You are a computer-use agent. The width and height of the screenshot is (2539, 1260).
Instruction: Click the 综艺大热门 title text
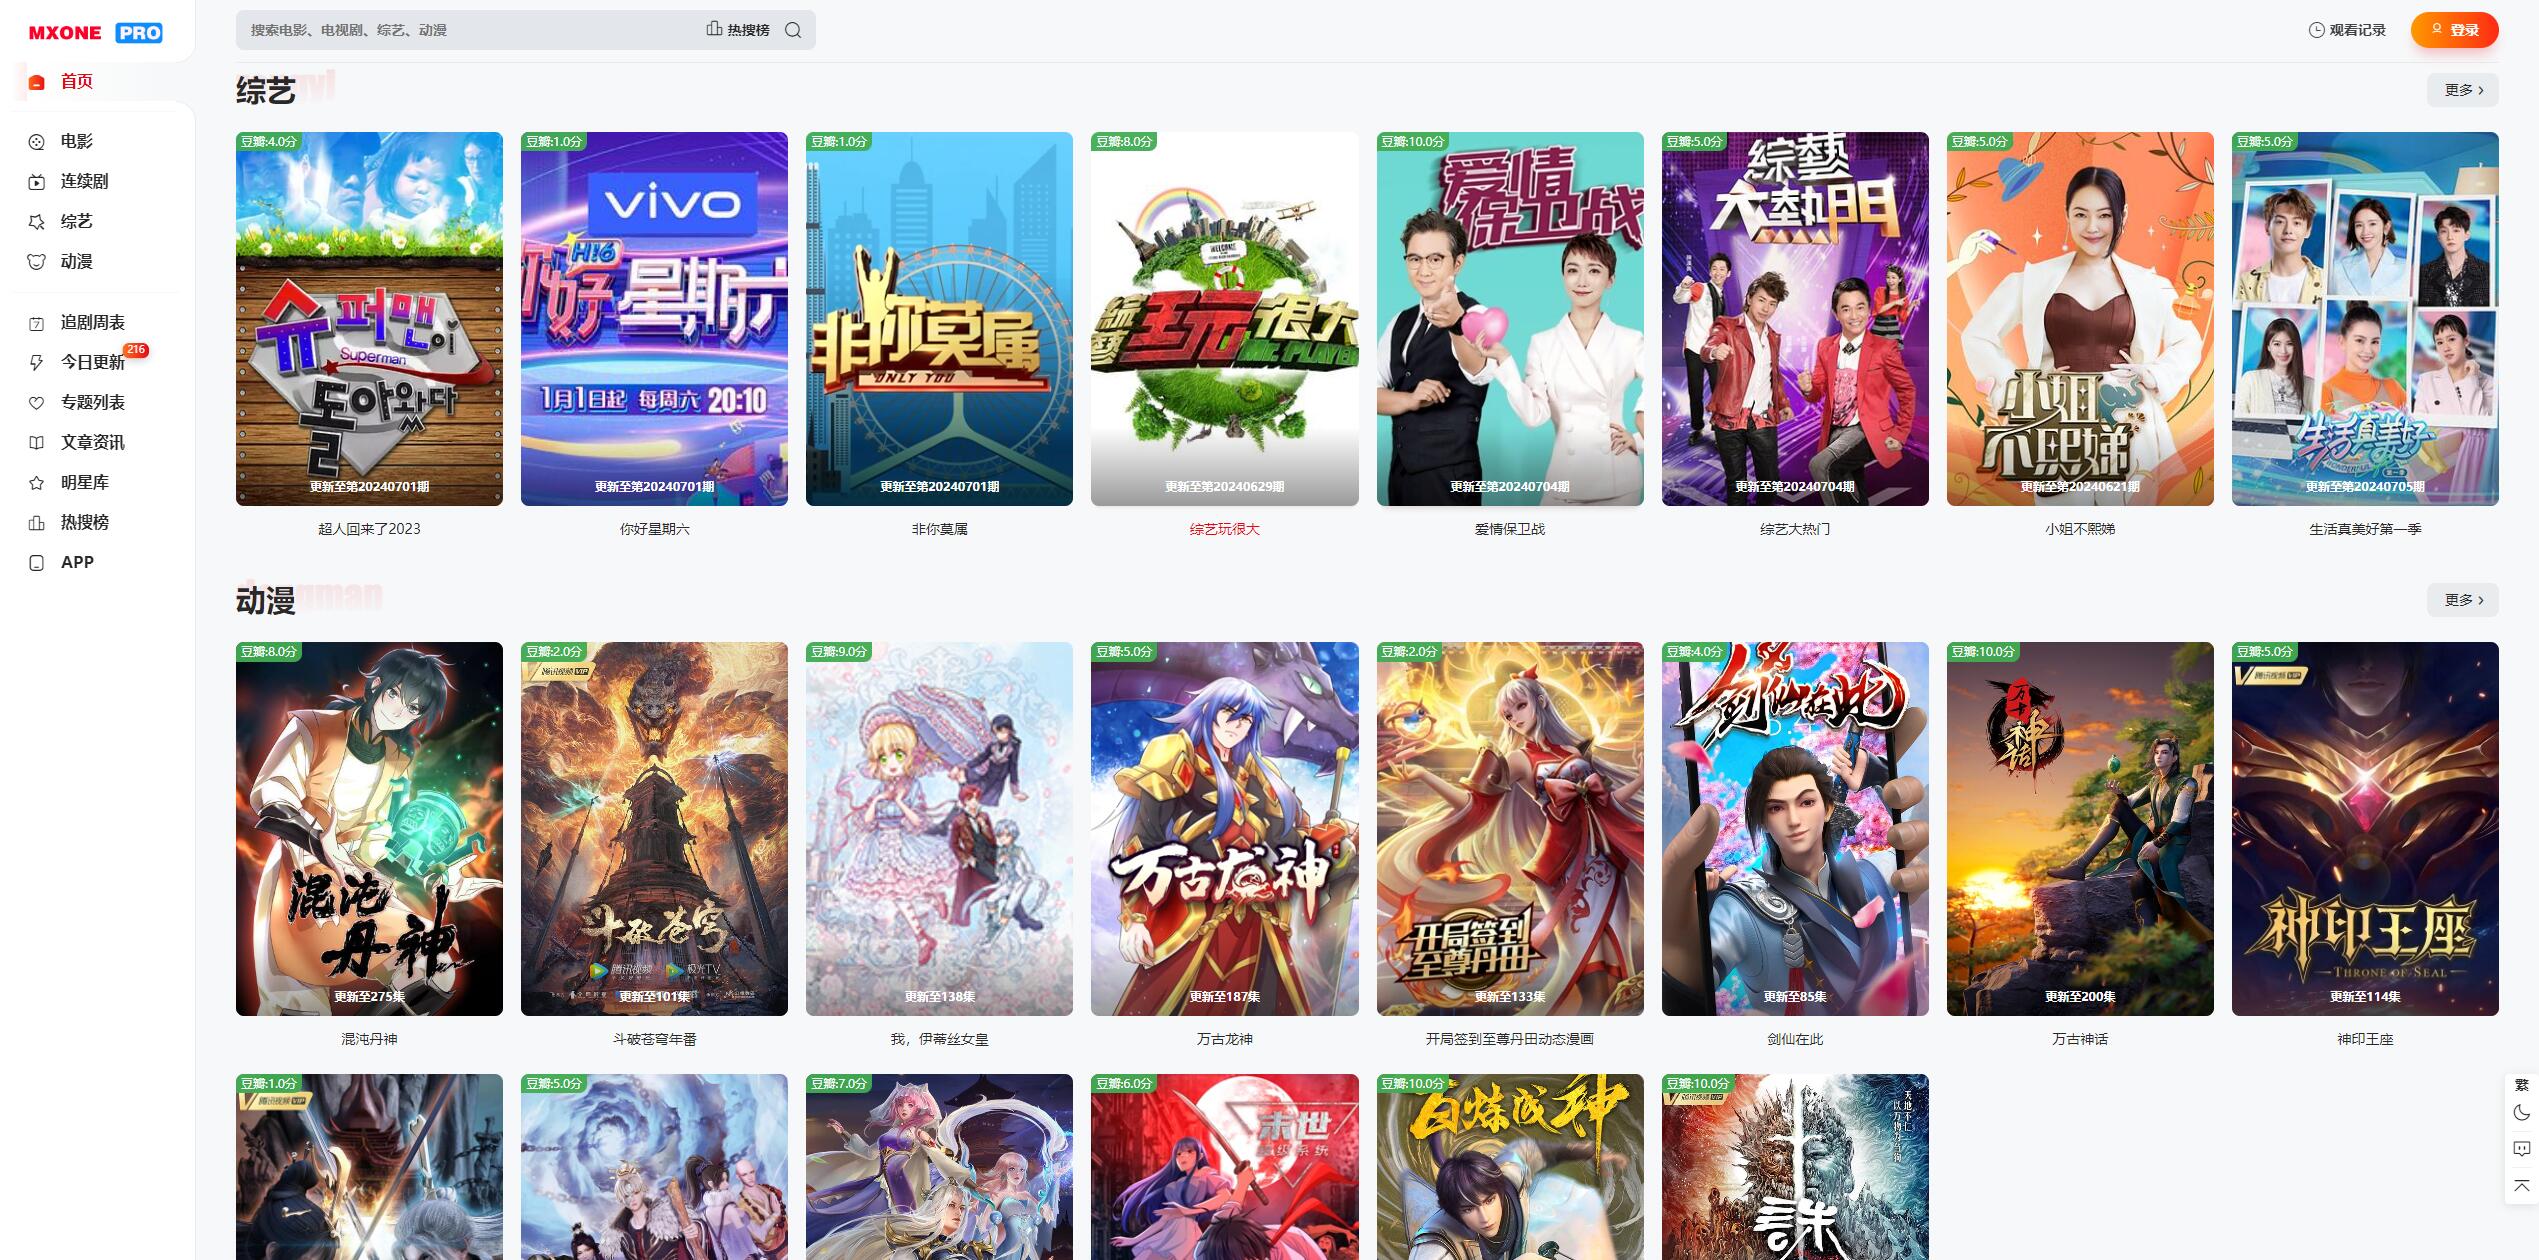coord(1795,529)
